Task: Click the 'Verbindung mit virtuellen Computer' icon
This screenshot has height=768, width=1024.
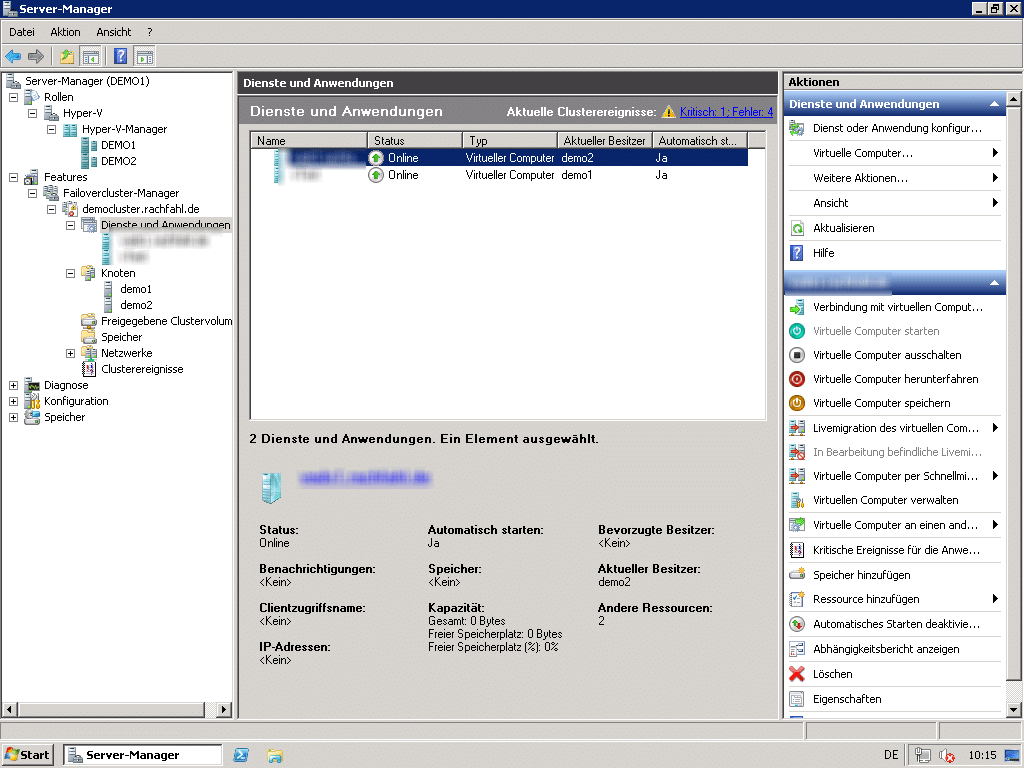Action: click(797, 308)
